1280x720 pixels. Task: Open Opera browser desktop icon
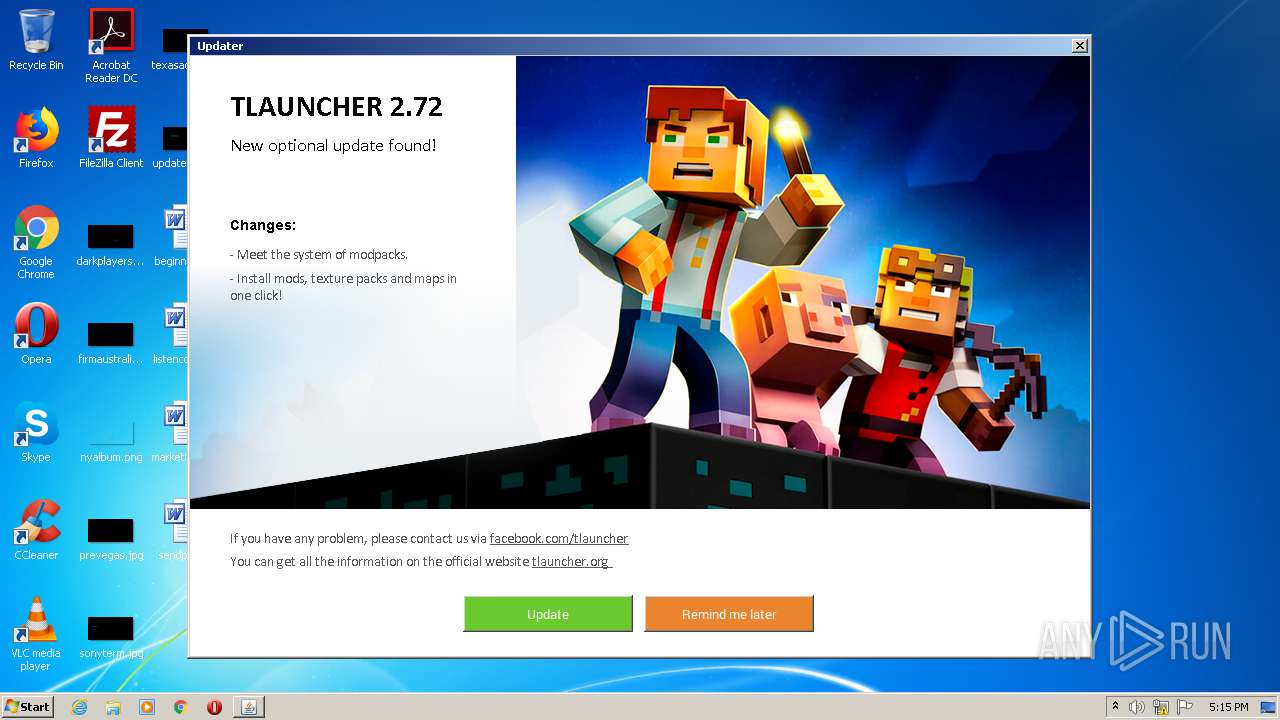pyautogui.click(x=36, y=334)
